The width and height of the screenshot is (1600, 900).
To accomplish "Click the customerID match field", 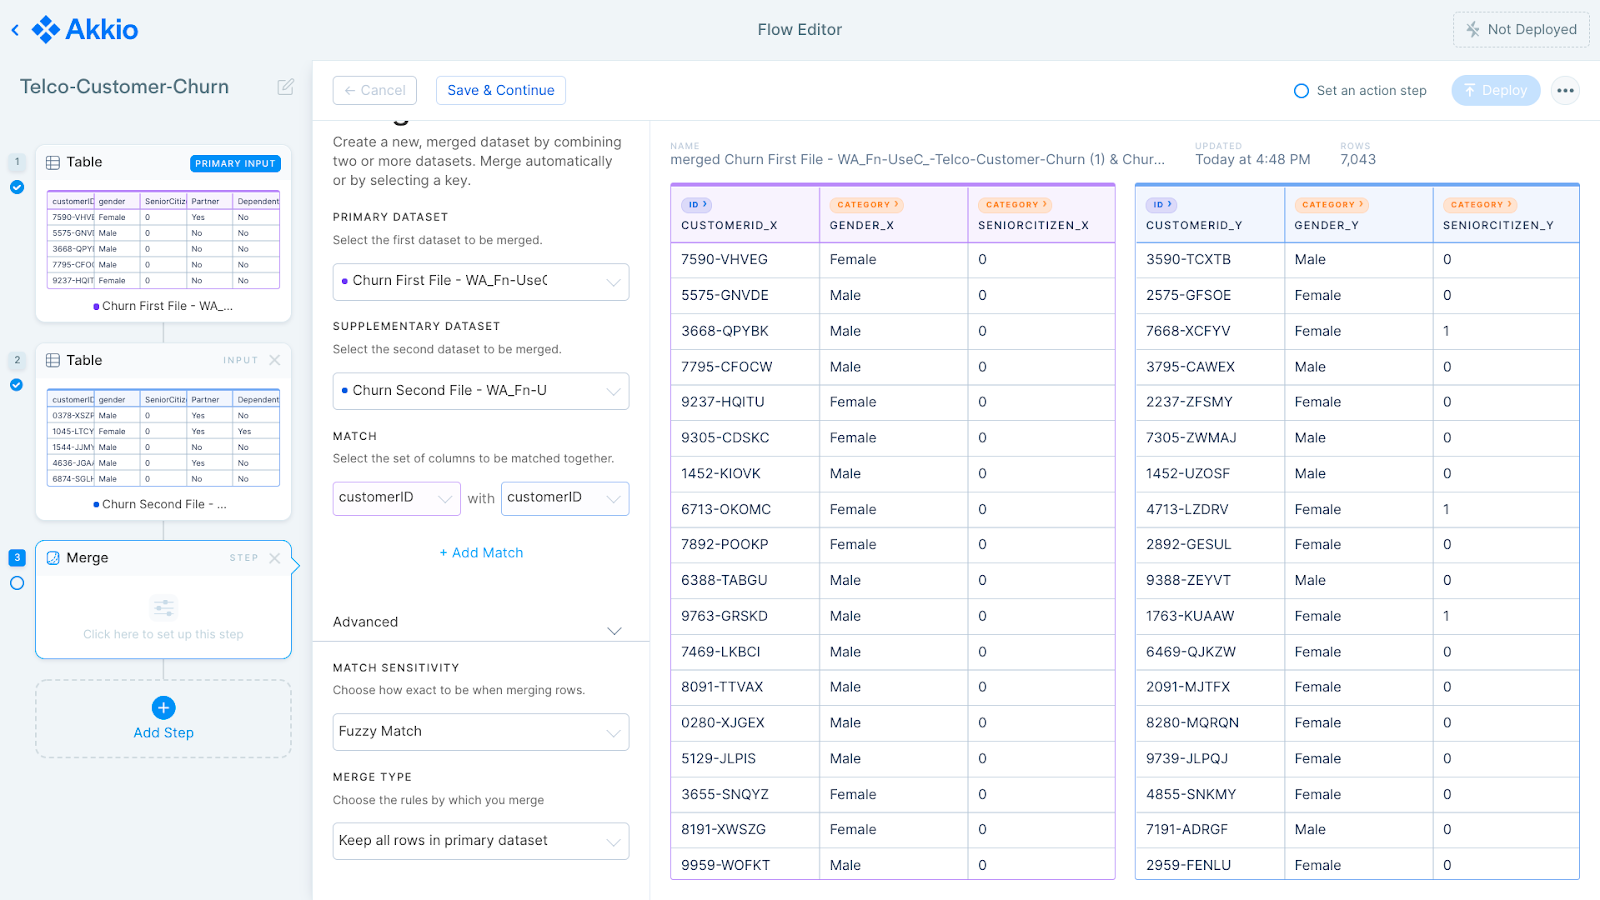I will 396,497.
